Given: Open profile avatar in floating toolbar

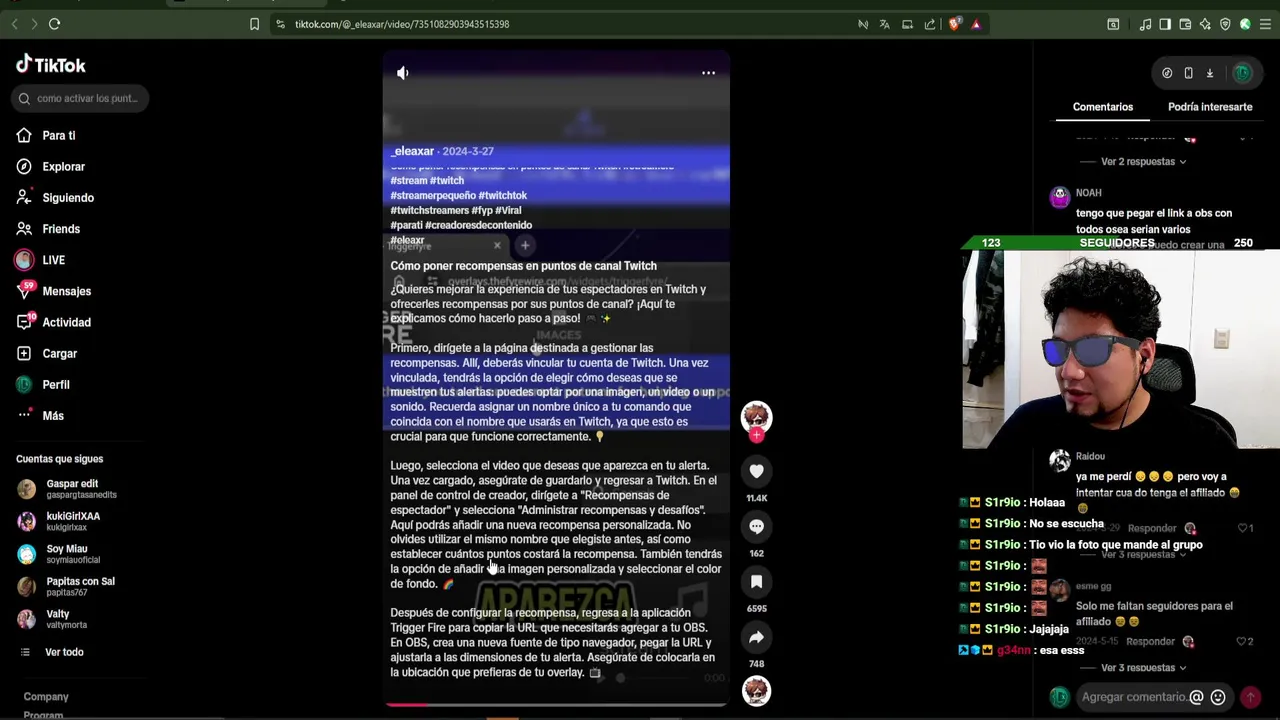Looking at the screenshot, I should coord(1242,73).
